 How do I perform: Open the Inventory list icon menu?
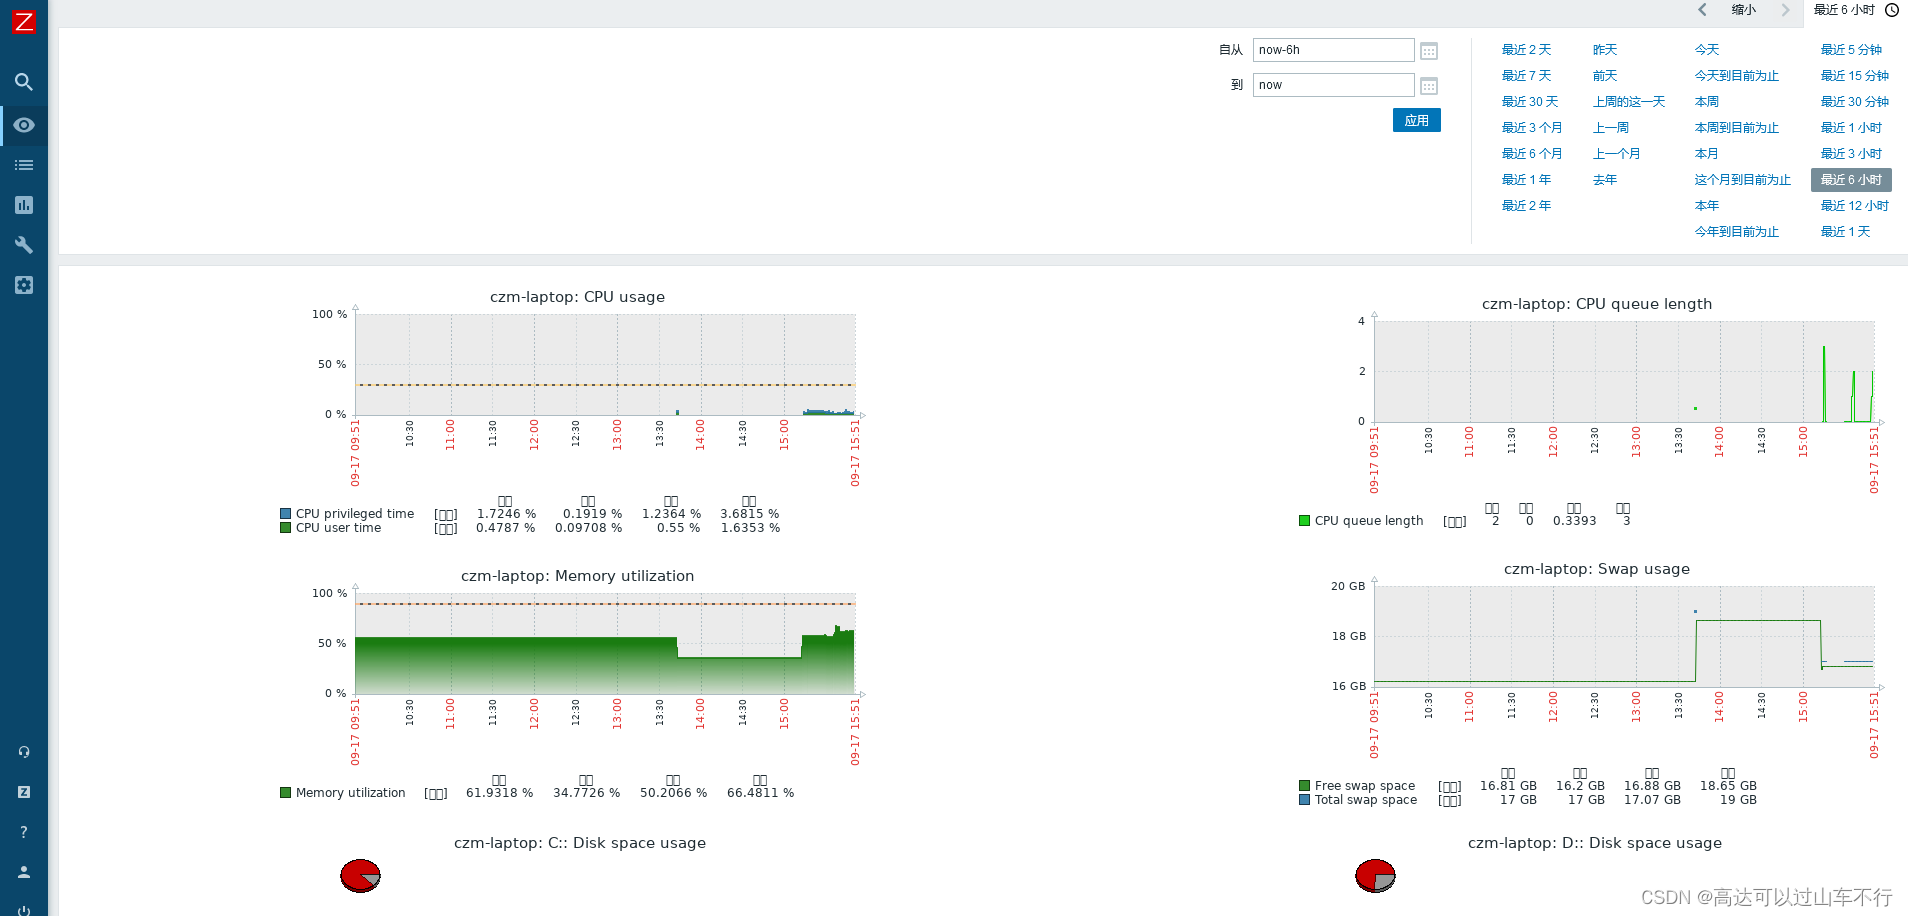click(x=23, y=165)
